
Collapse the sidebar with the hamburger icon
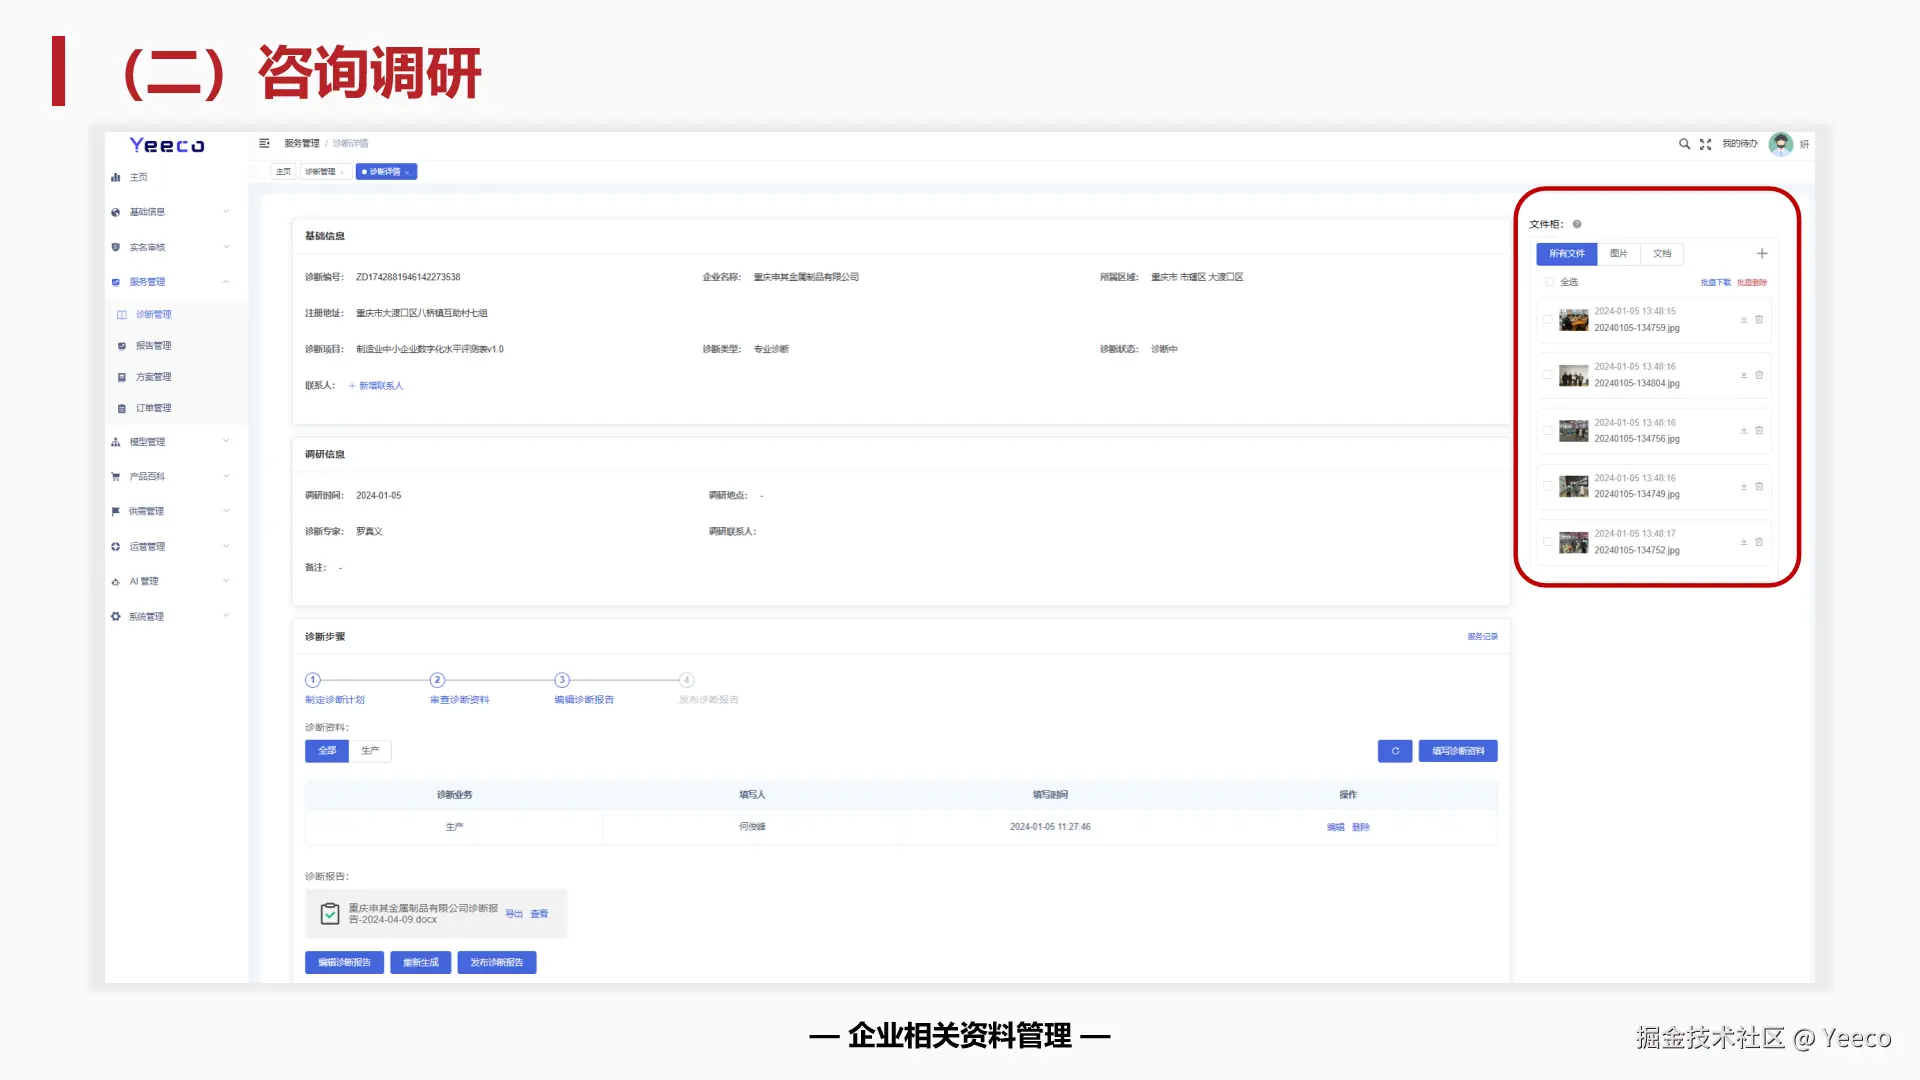point(264,143)
